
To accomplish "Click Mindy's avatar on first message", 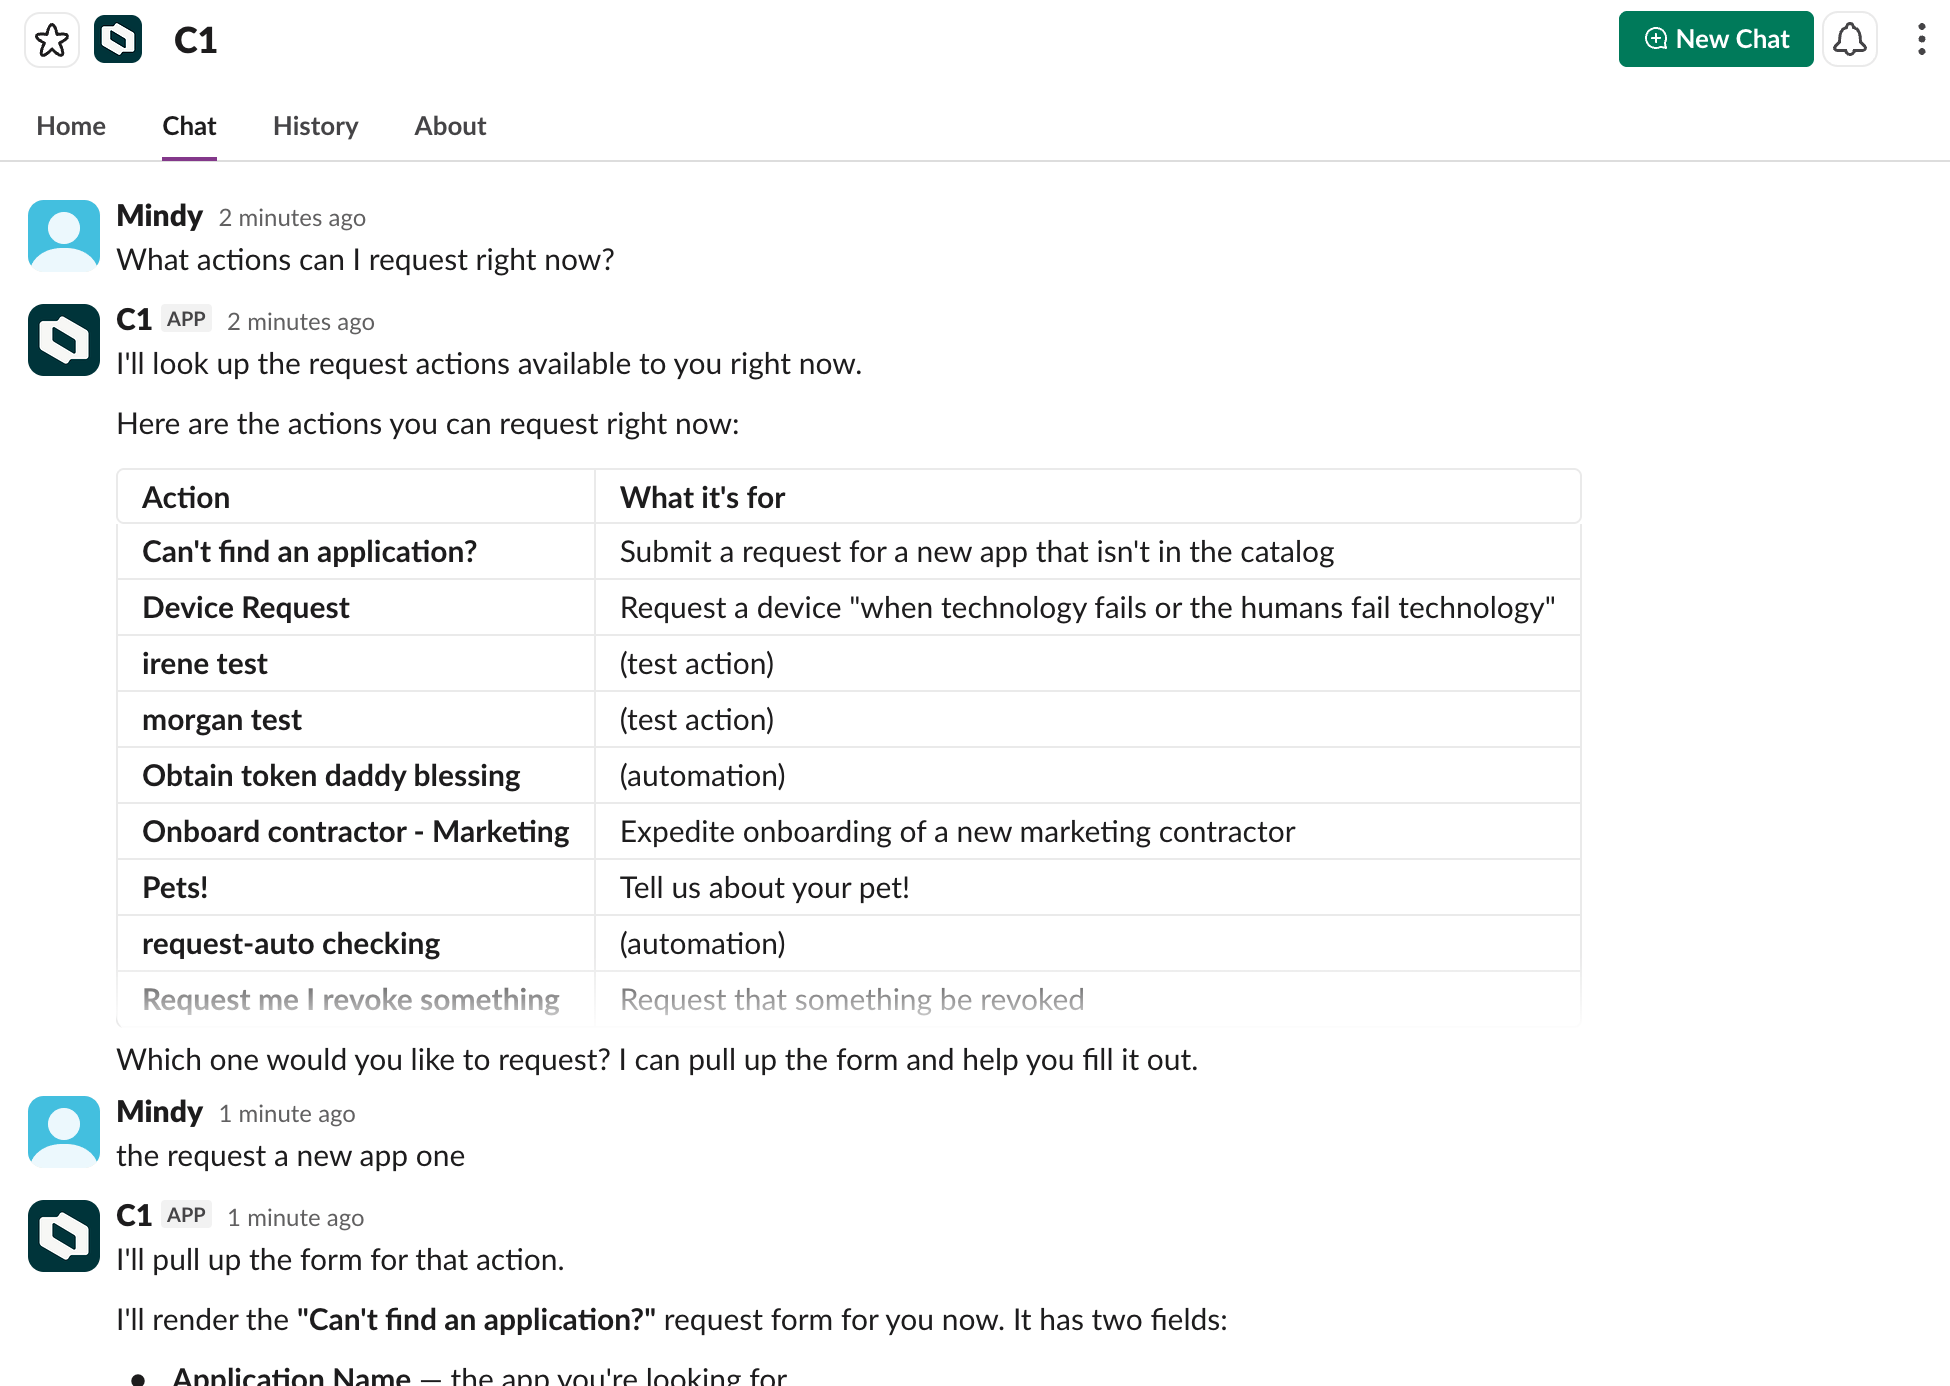I will [x=64, y=236].
